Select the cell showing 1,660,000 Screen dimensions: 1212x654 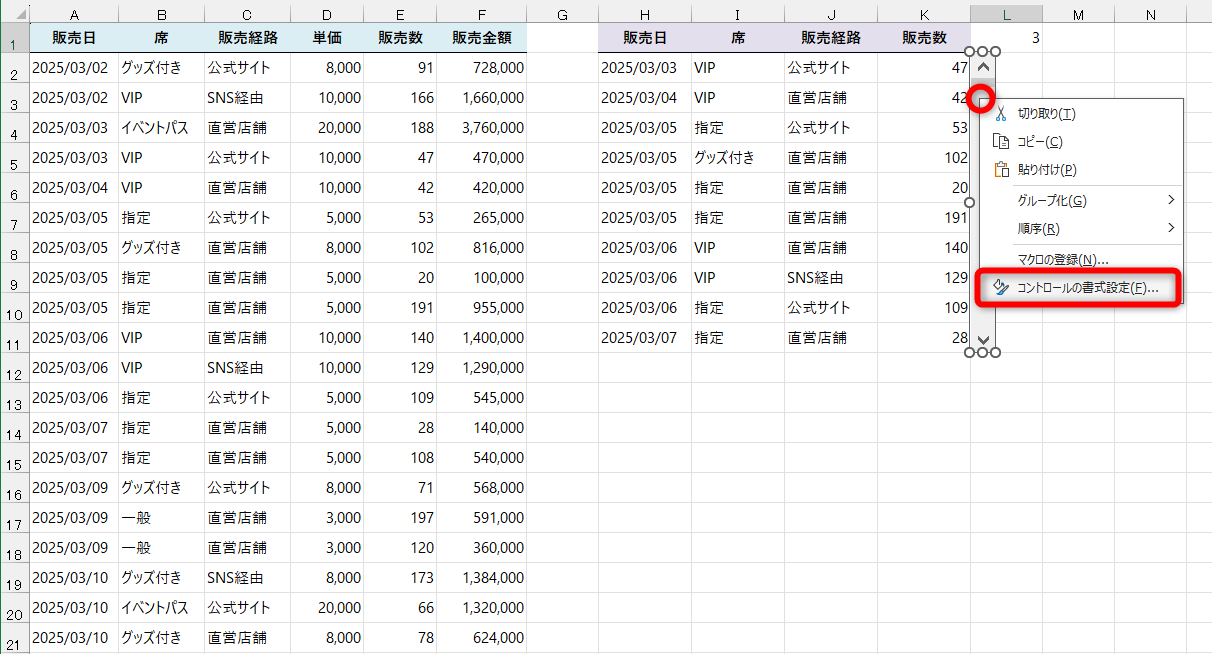(x=482, y=98)
